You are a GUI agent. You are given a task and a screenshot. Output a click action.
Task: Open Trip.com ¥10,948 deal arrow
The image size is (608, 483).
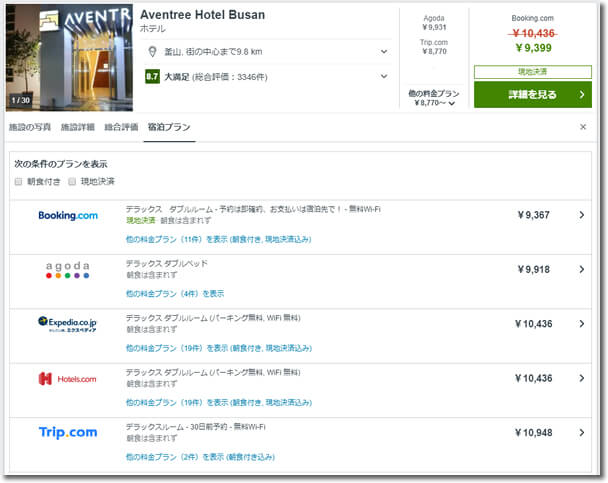point(582,433)
